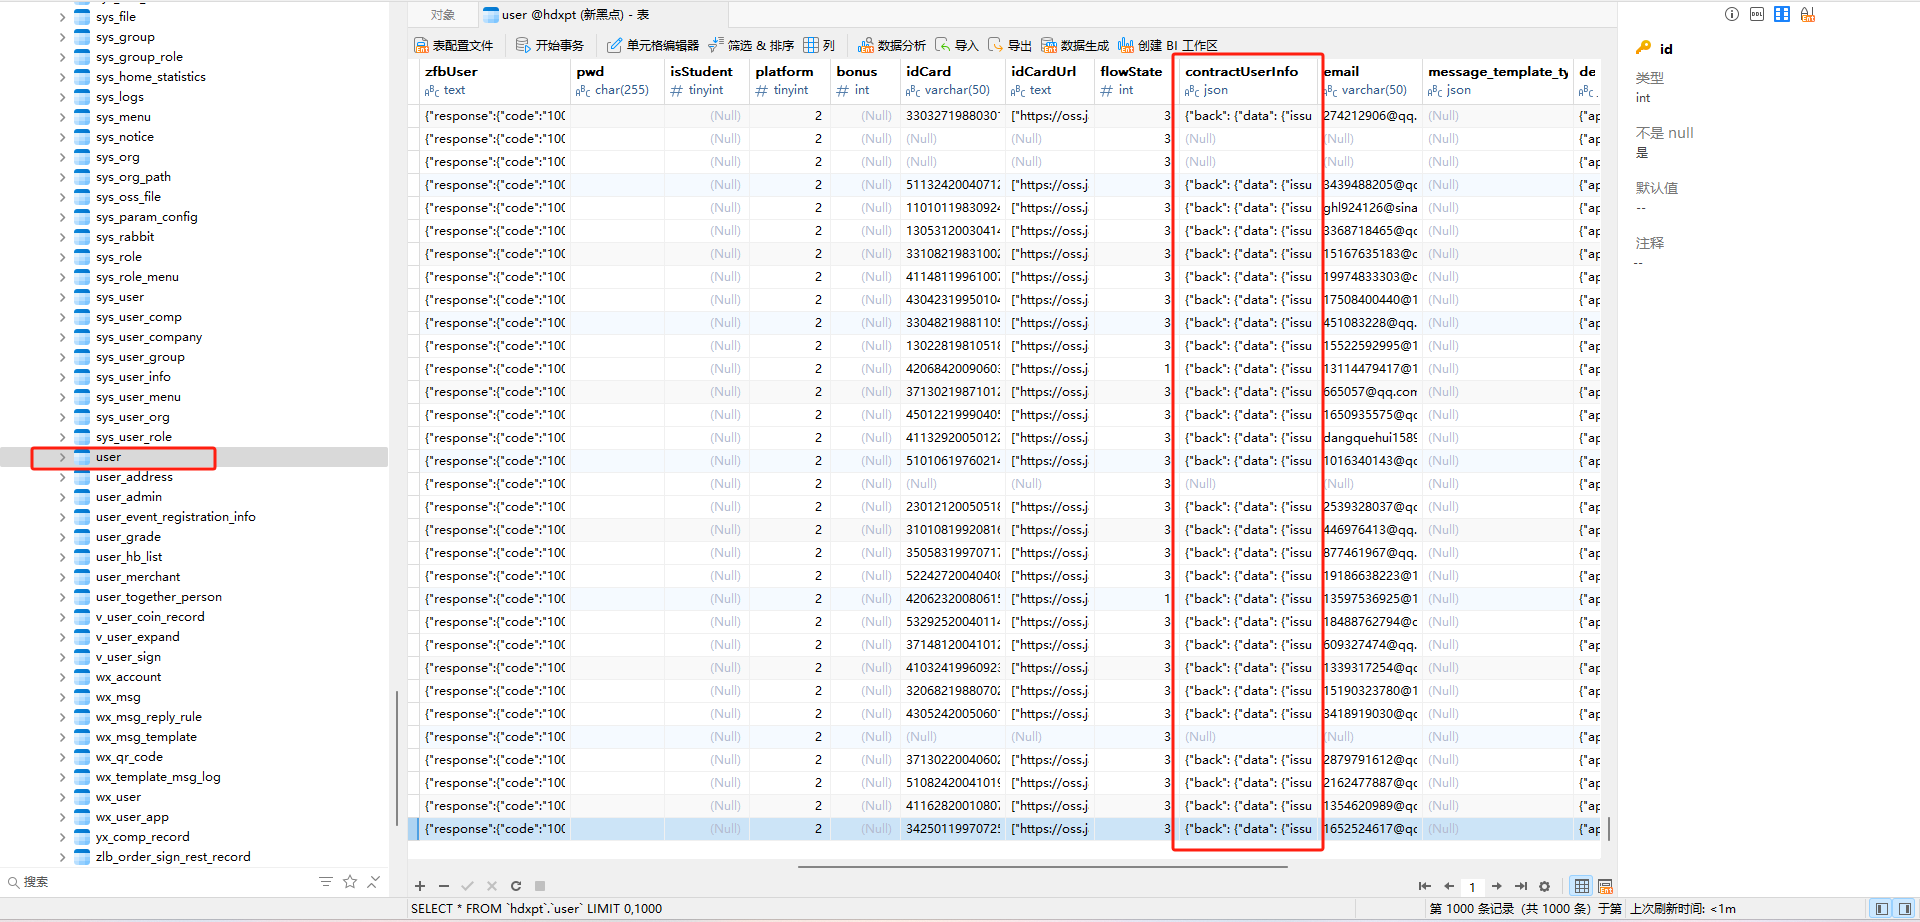Expand the v_user_sign tree node
Image resolution: width=1920 pixels, height=922 pixels.
click(62, 657)
